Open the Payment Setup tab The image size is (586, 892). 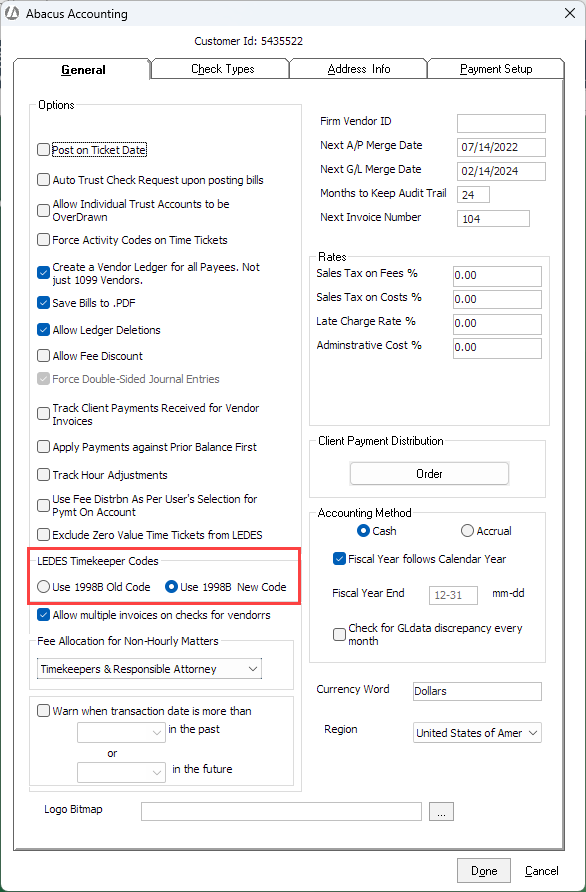[x=496, y=69]
